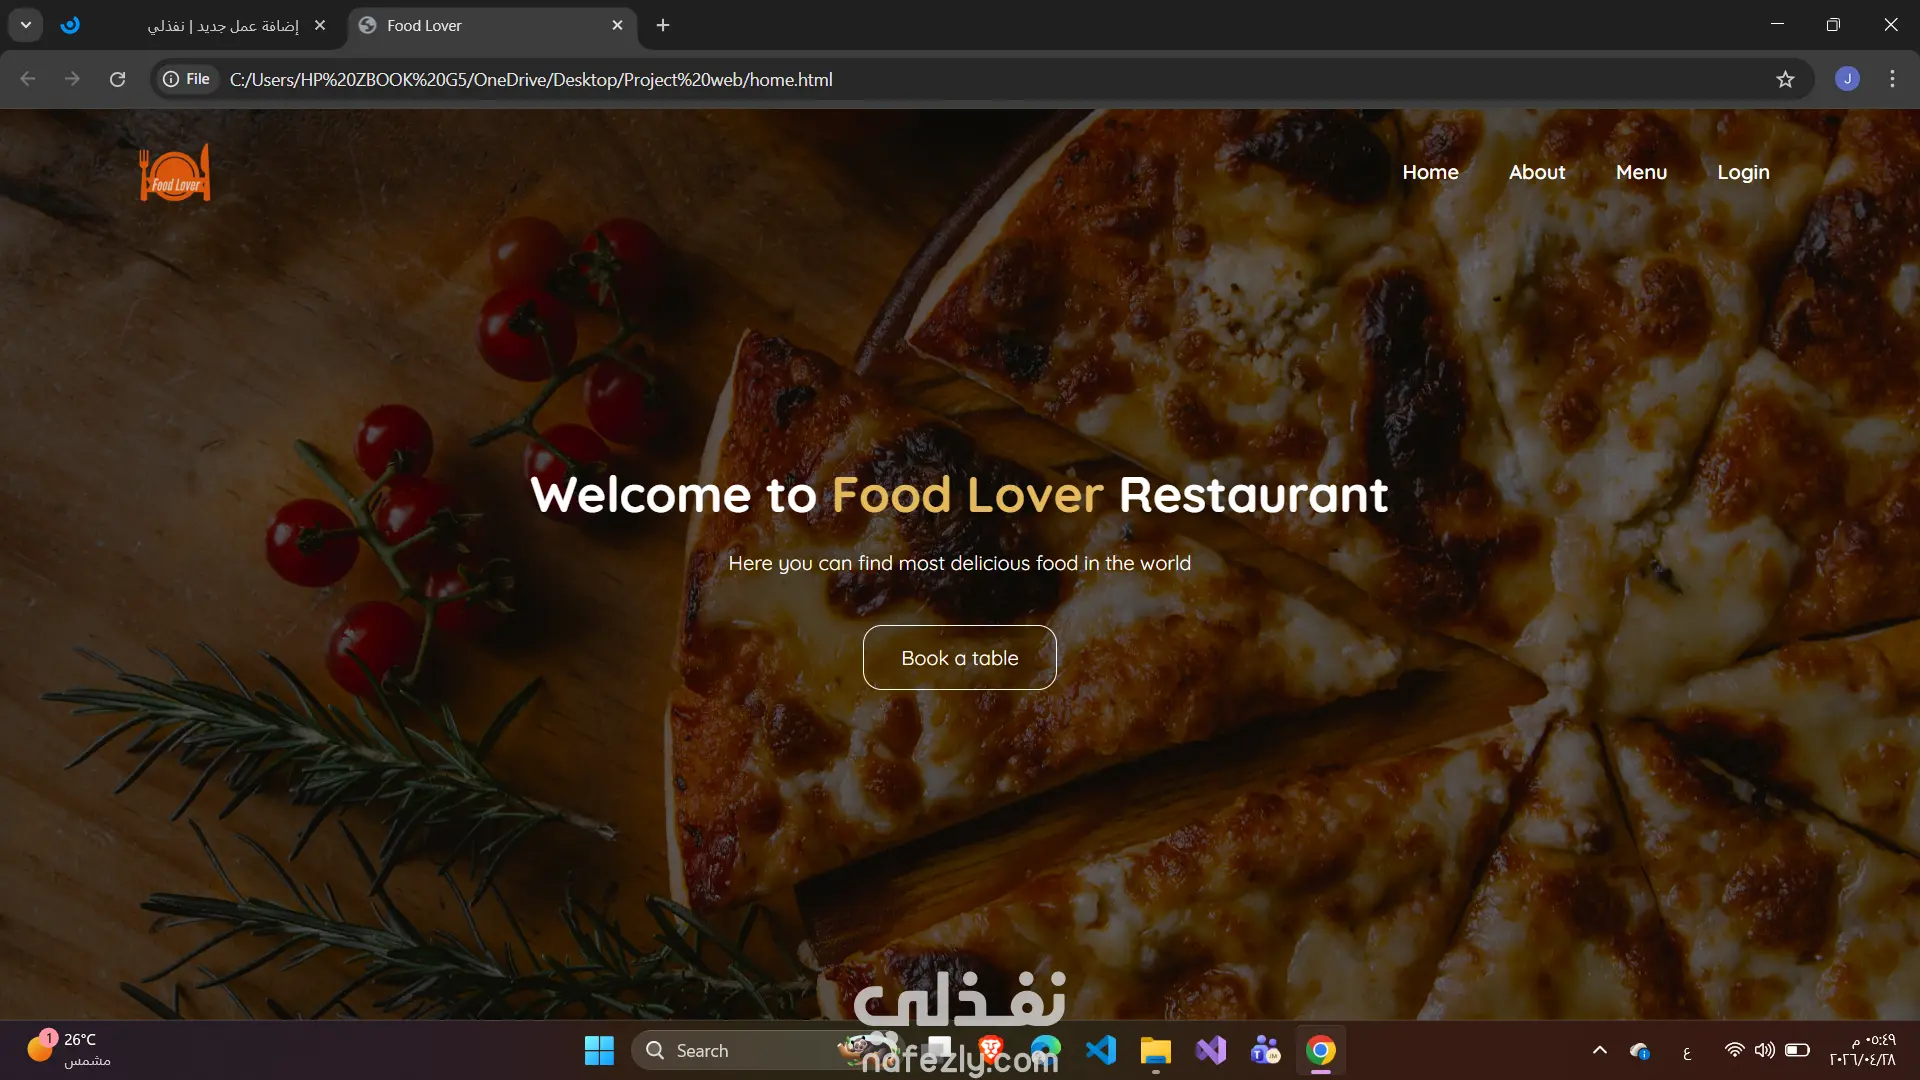Screen dimensions: 1920x1080
Task: Reload the current page
Action: tap(117, 79)
